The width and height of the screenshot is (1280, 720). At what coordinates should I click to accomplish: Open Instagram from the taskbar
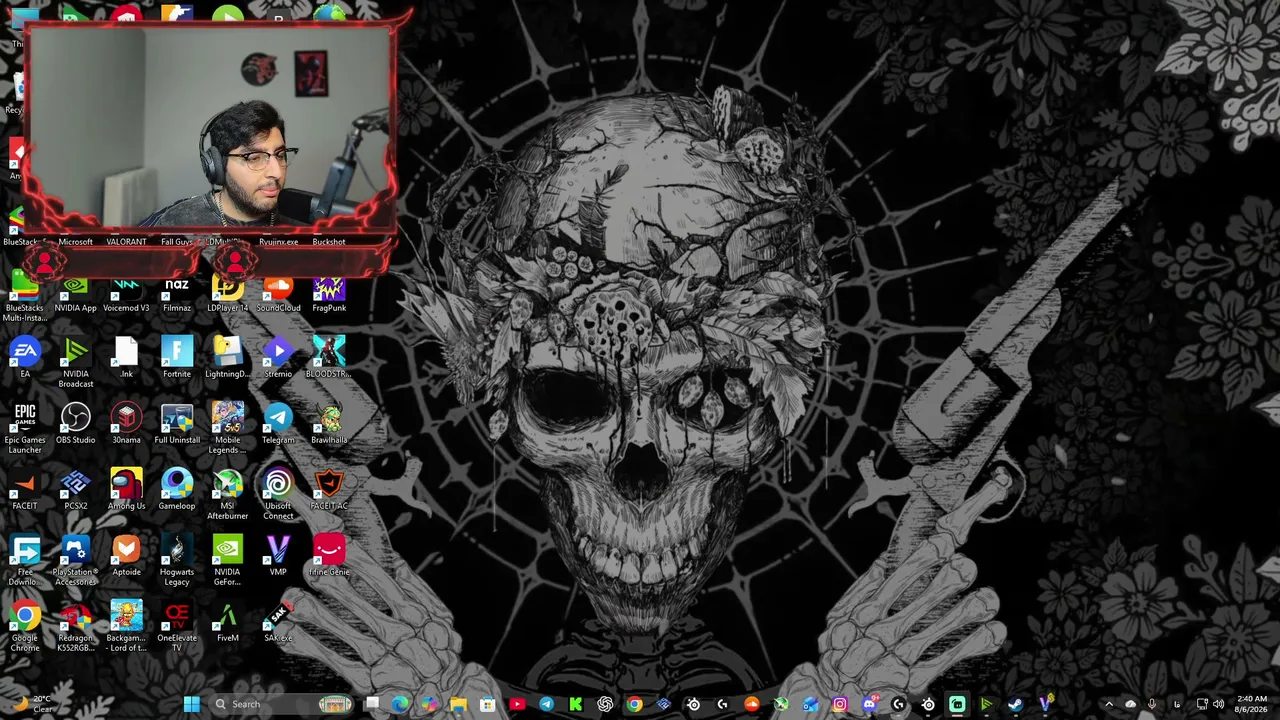(839, 704)
